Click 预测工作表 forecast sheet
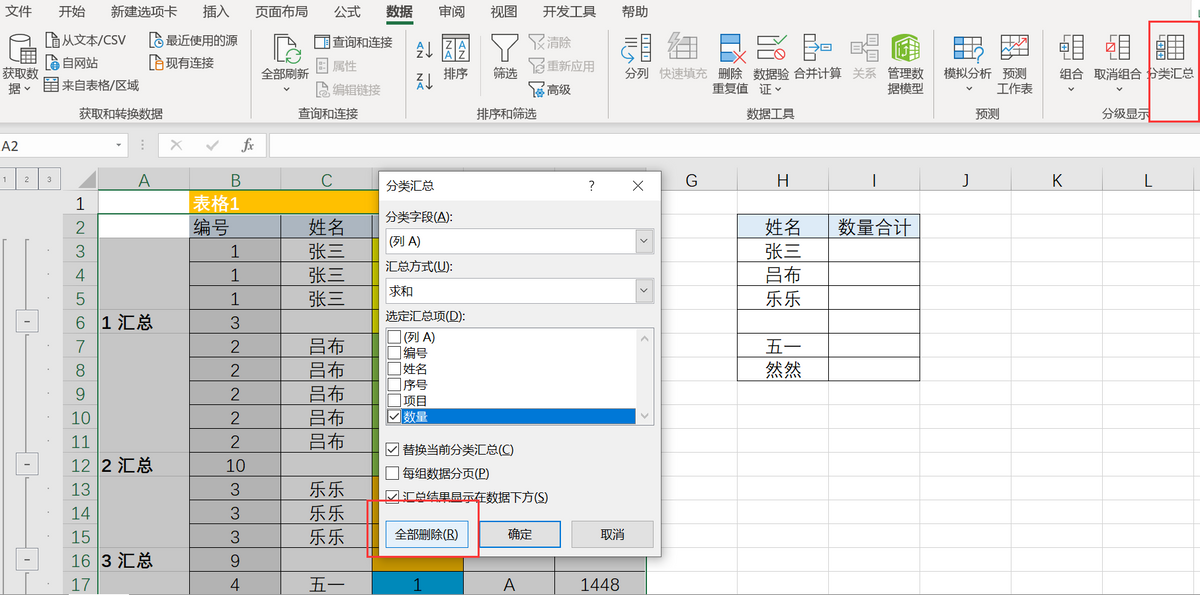 coord(1015,63)
